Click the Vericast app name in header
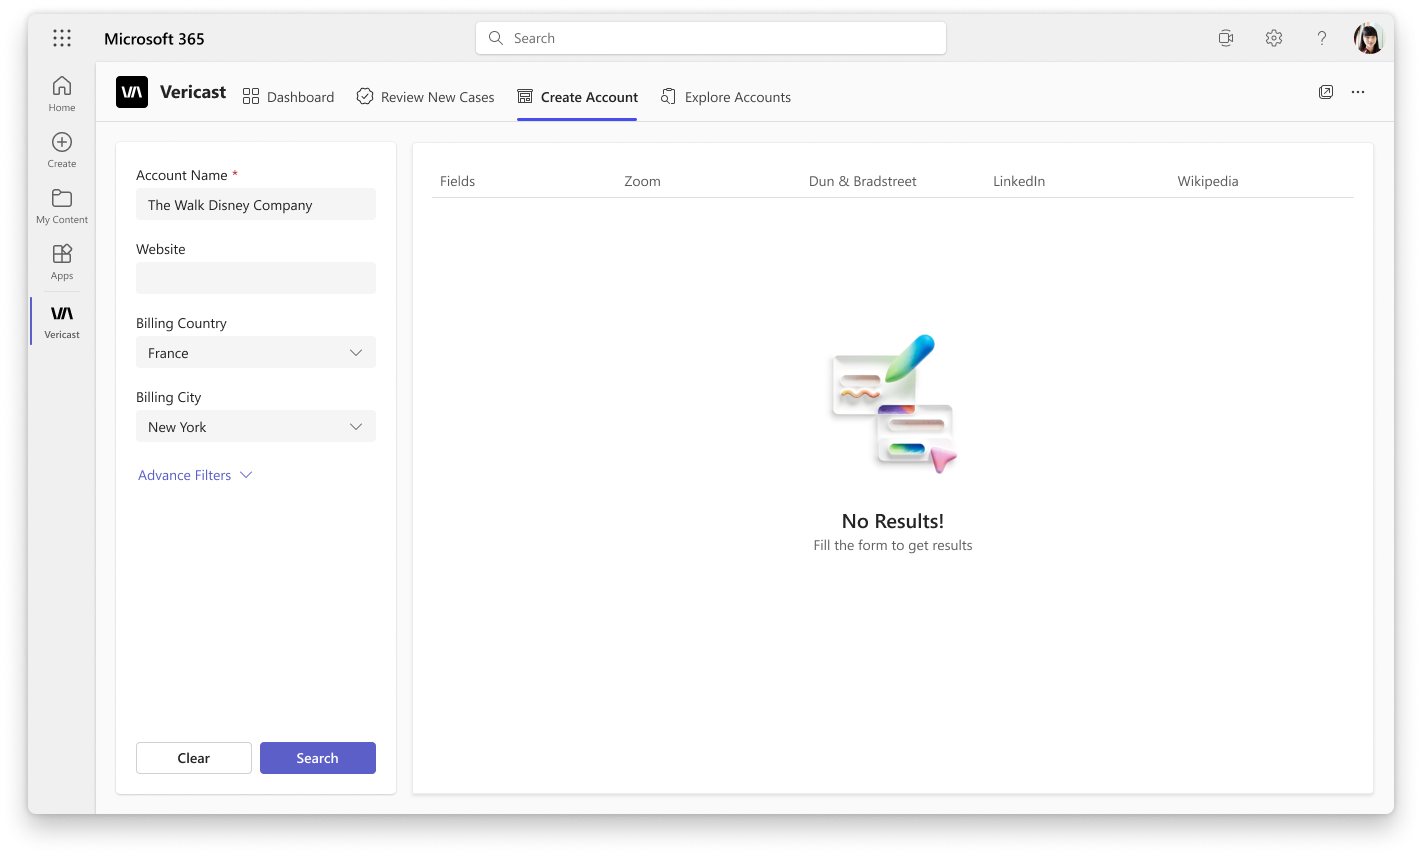The width and height of the screenshot is (1422, 856). click(x=193, y=92)
